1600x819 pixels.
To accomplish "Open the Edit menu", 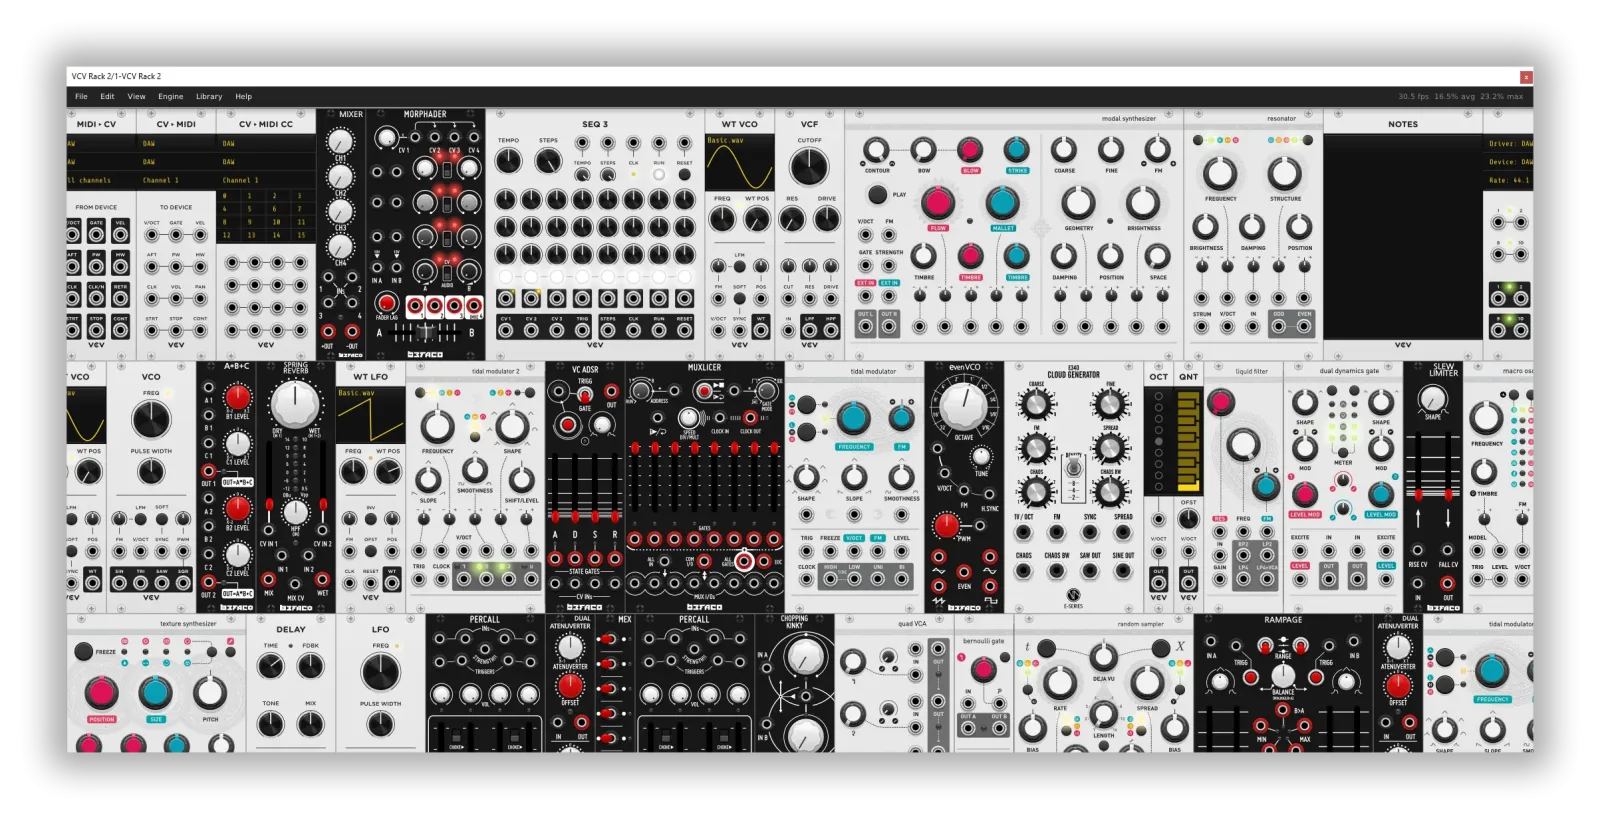I will tap(107, 96).
